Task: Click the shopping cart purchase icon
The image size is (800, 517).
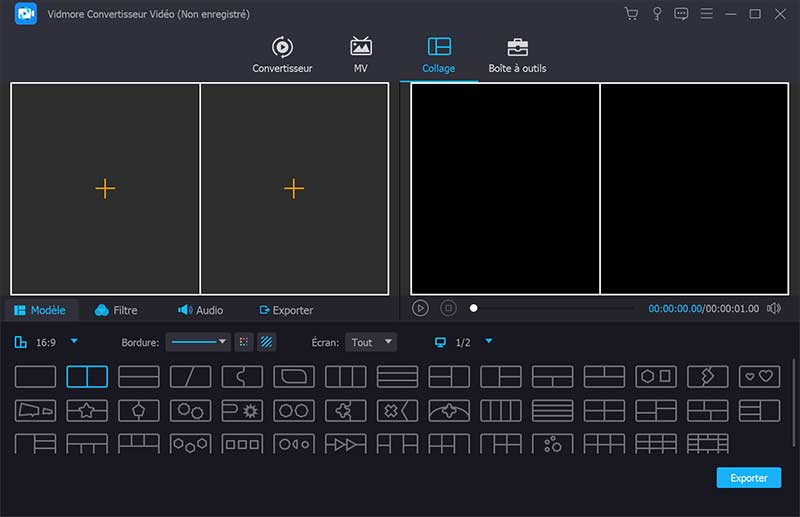Action: (x=631, y=14)
